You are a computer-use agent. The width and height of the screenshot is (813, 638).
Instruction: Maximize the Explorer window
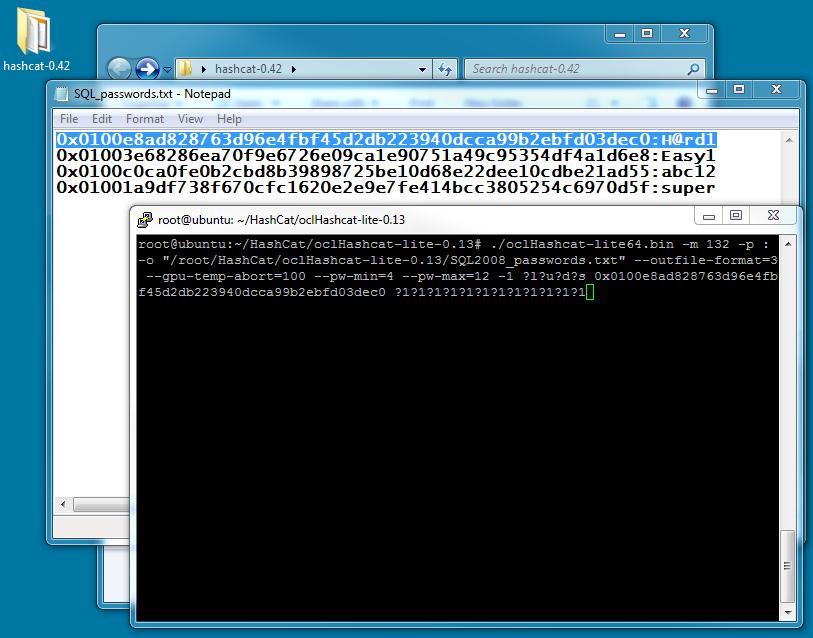647,34
